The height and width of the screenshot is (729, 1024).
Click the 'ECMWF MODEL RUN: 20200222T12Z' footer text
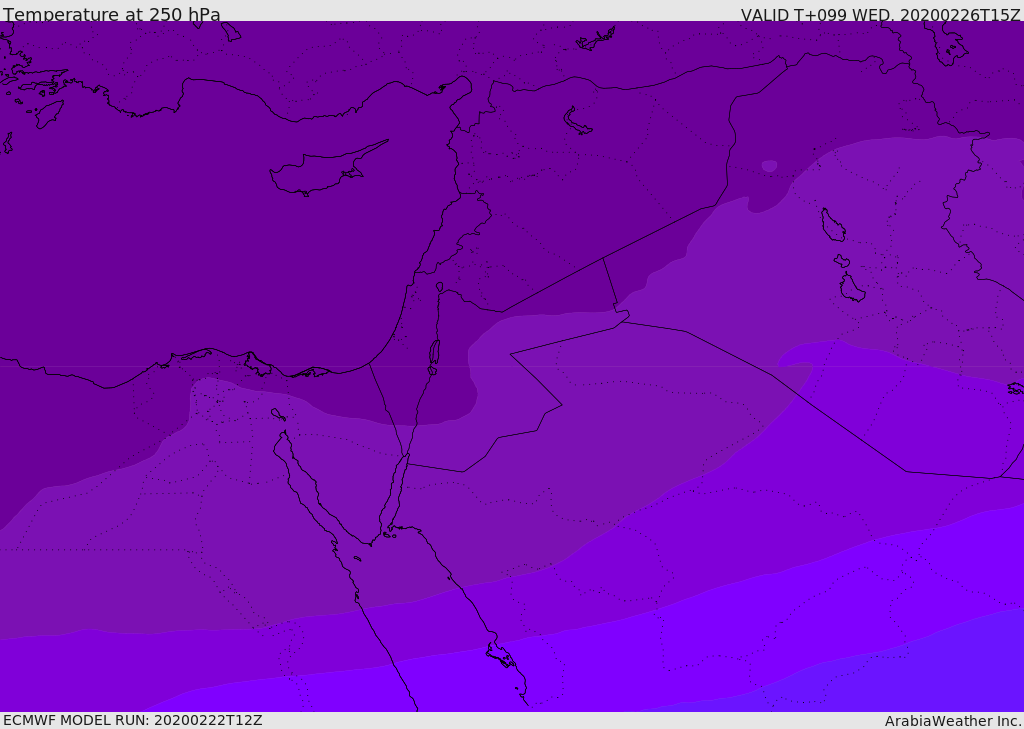(133, 721)
